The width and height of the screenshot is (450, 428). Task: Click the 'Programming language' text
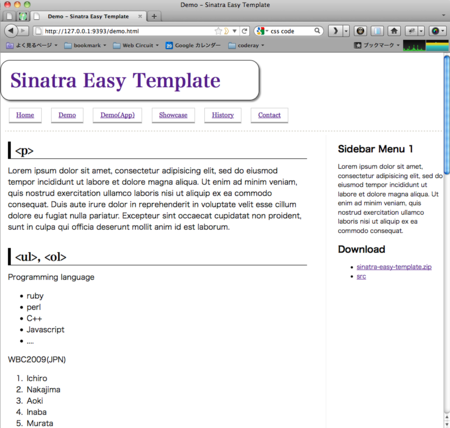click(x=51, y=277)
